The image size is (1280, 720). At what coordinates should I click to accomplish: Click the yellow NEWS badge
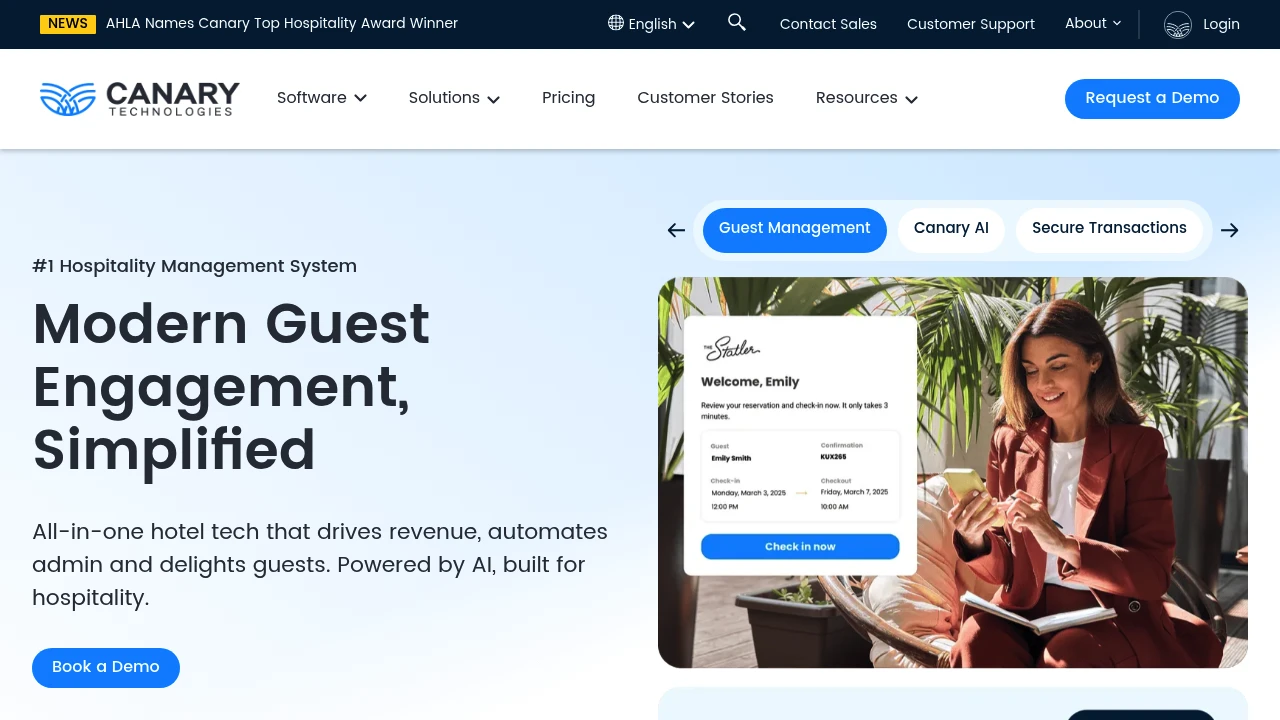click(x=68, y=24)
